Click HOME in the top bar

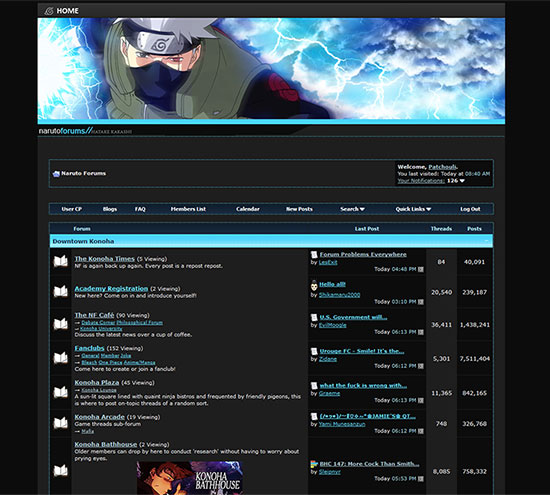(x=67, y=11)
